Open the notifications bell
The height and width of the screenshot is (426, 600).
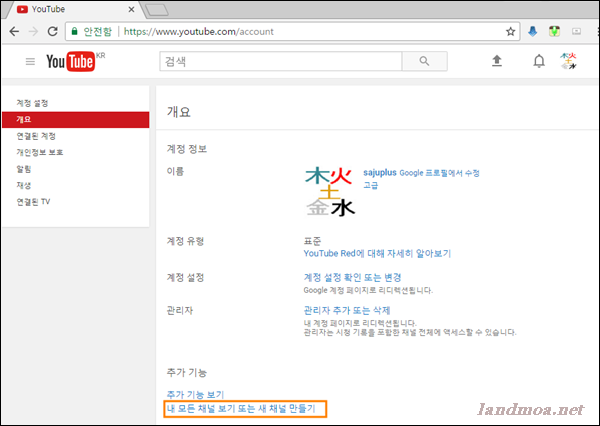pyautogui.click(x=539, y=61)
